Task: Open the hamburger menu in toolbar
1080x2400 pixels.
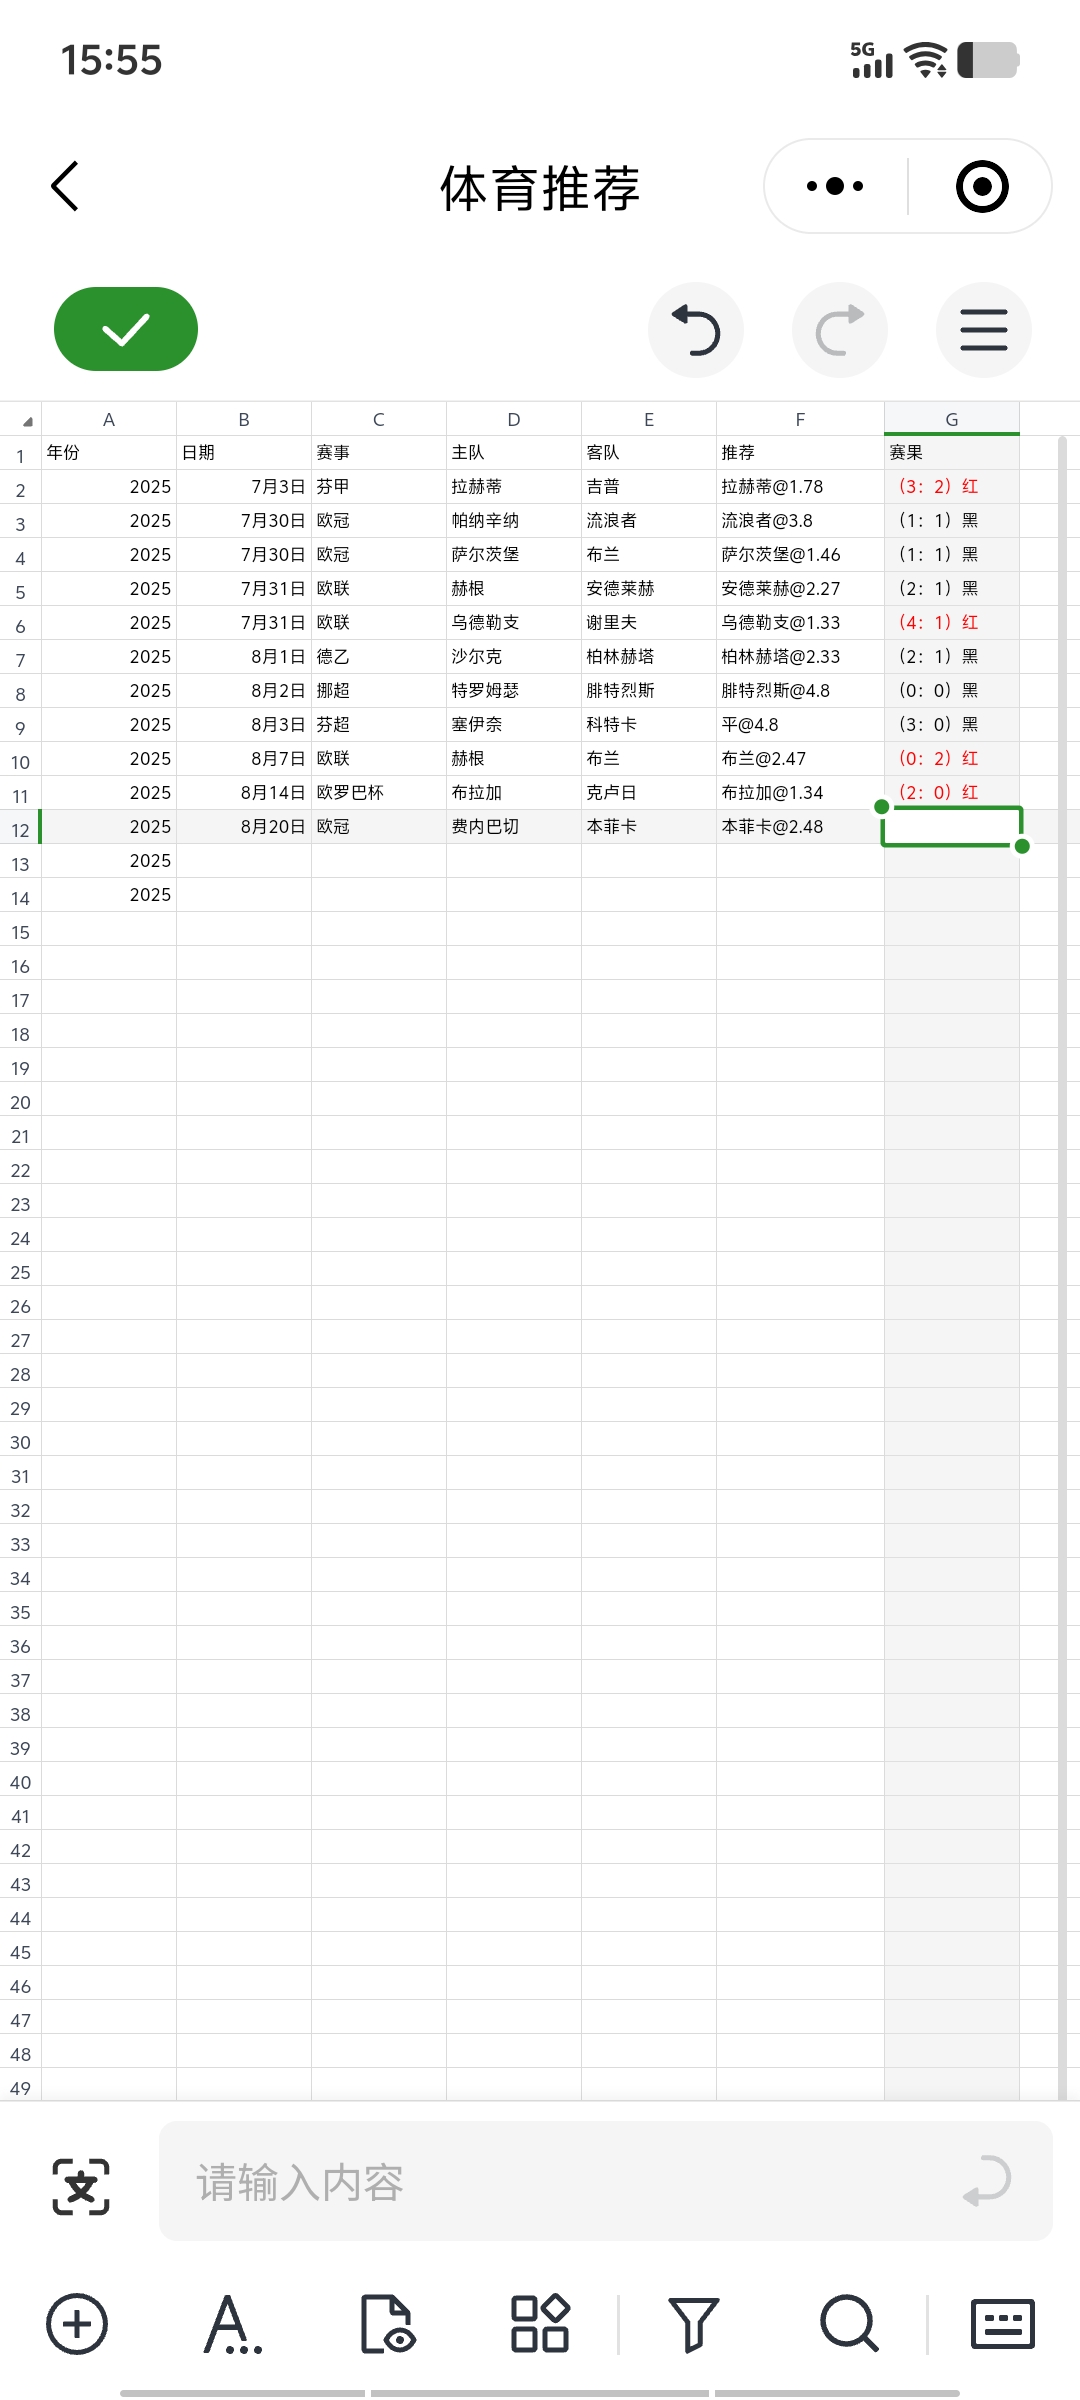Action: pyautogui.click(x=983, y=331)
